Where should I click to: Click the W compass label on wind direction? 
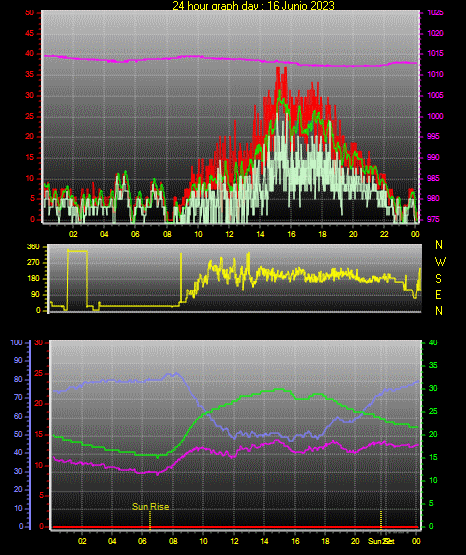(440, 262)
